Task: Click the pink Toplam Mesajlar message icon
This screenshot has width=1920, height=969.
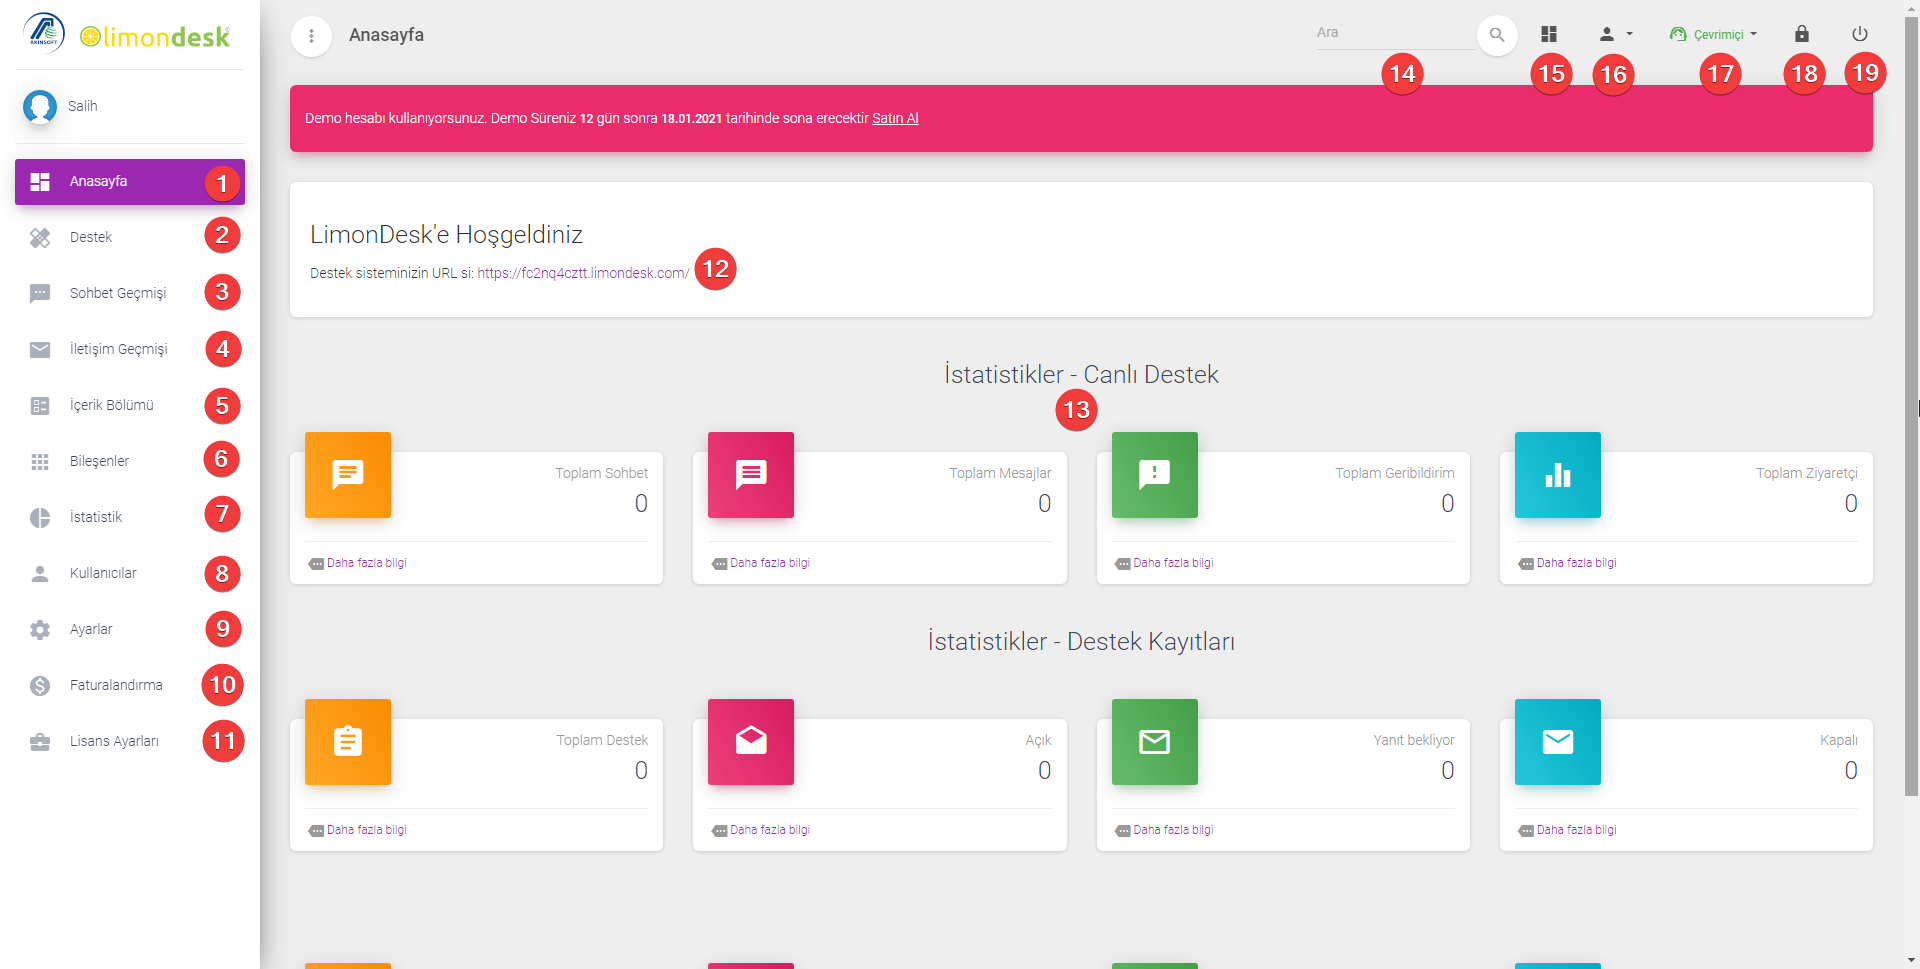Action: point(751,475)
